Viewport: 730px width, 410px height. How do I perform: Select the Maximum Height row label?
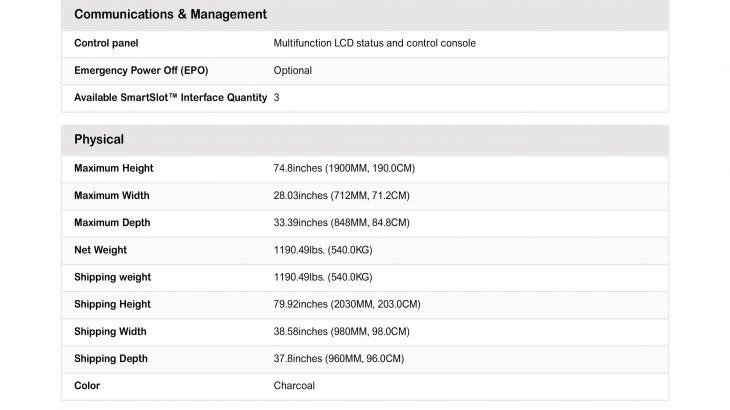[x=114, y=168]
